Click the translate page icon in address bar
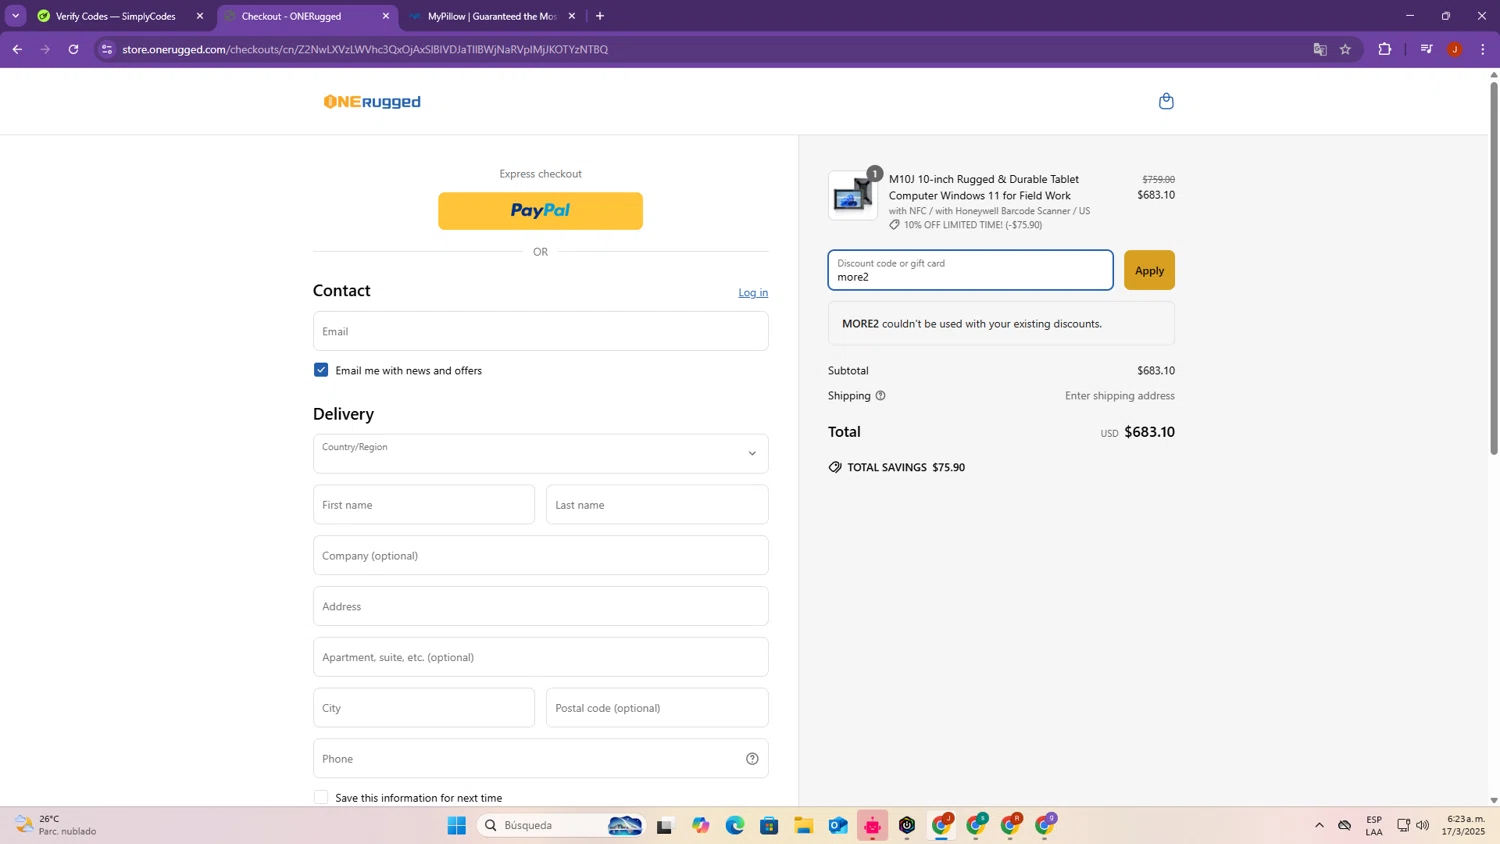 [x=1320, y=49]
